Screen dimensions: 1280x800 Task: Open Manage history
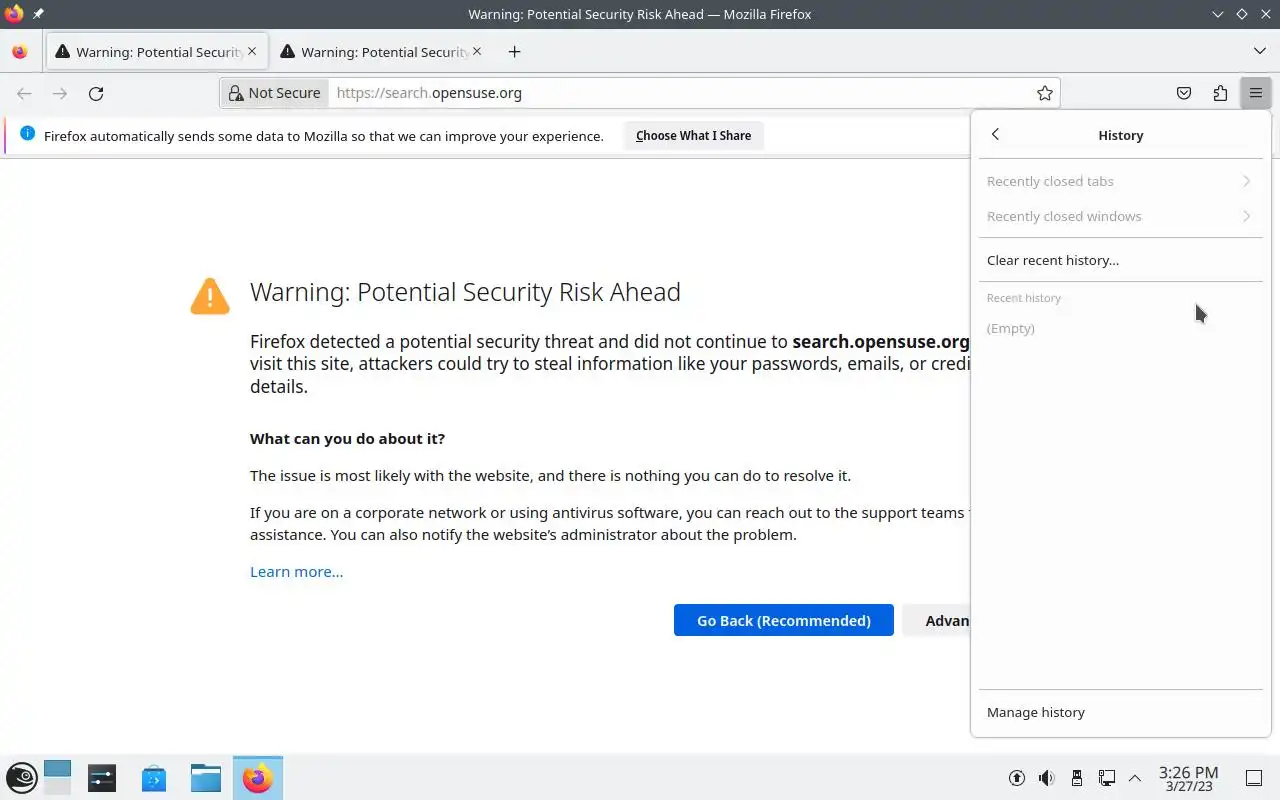[1120, 712]
